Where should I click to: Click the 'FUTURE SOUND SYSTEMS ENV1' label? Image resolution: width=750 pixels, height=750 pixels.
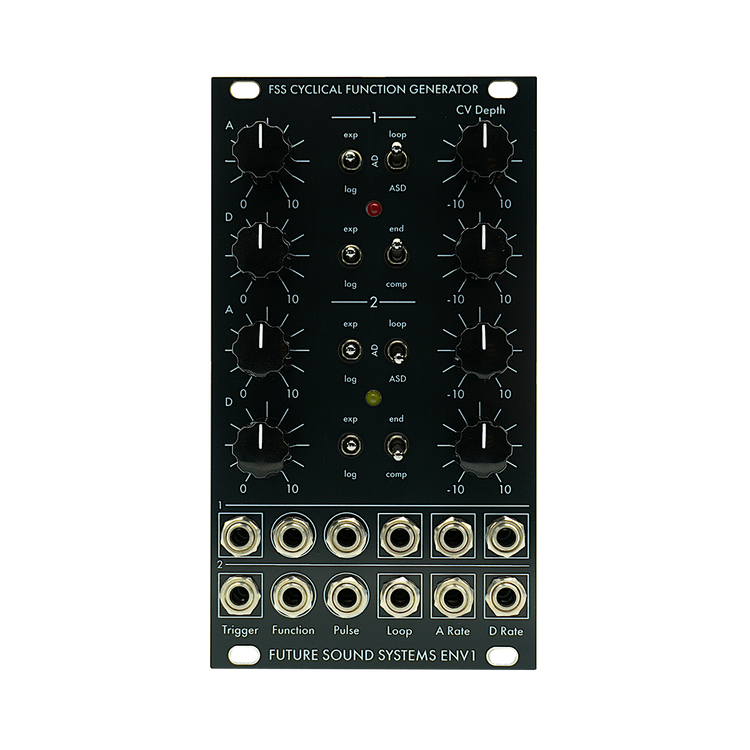click(373, 655)
